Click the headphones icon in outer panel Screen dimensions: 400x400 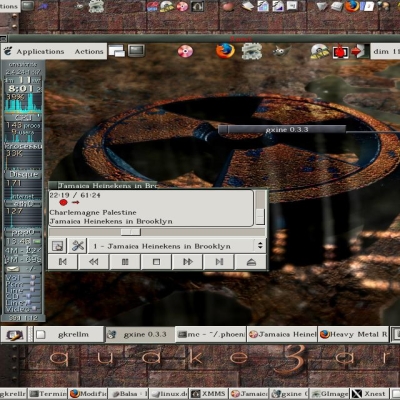(198, 6)
